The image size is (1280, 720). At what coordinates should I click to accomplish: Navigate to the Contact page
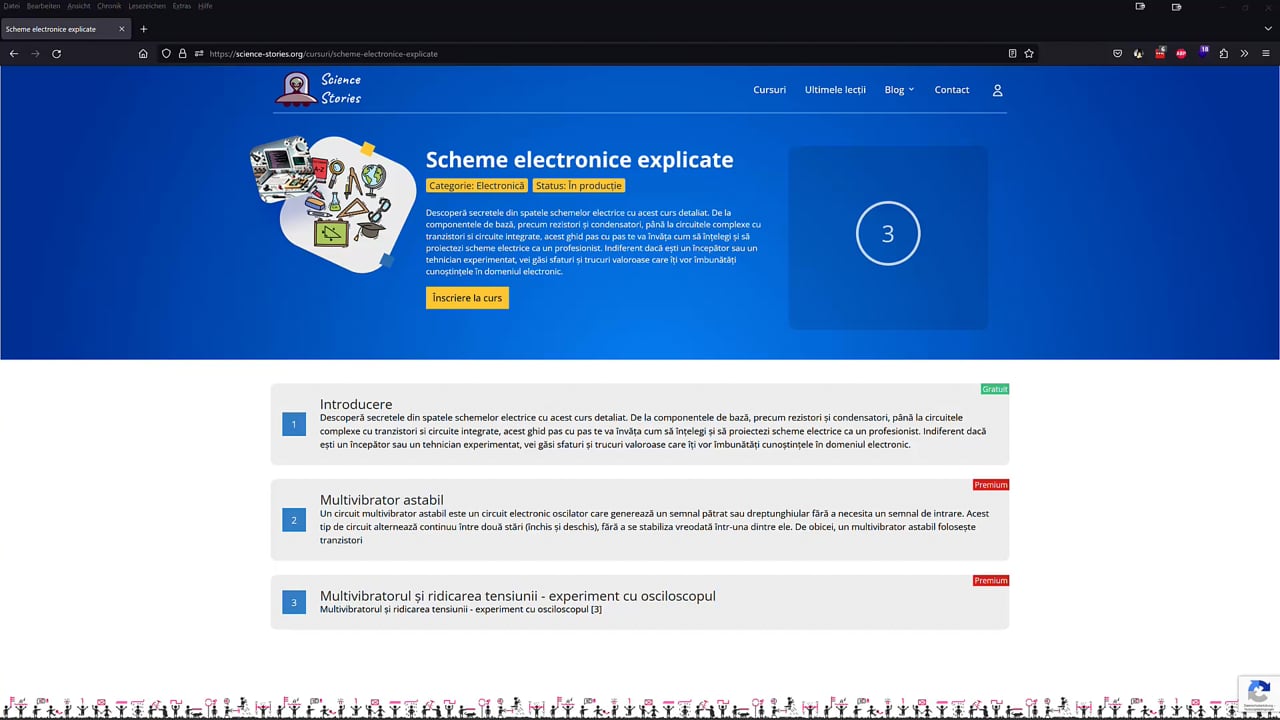pos(952,90)
